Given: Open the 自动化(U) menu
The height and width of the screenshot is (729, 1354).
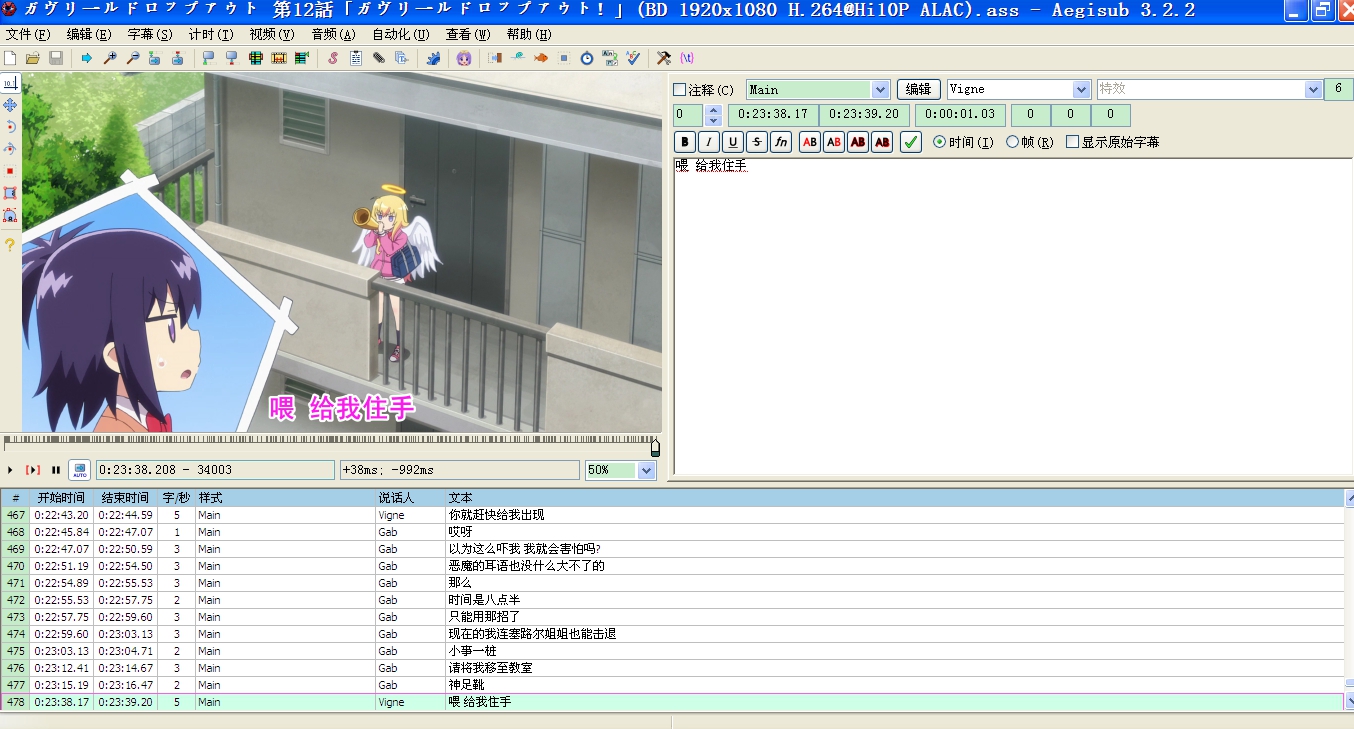Looking at the screenshot, I should [400, 34].
